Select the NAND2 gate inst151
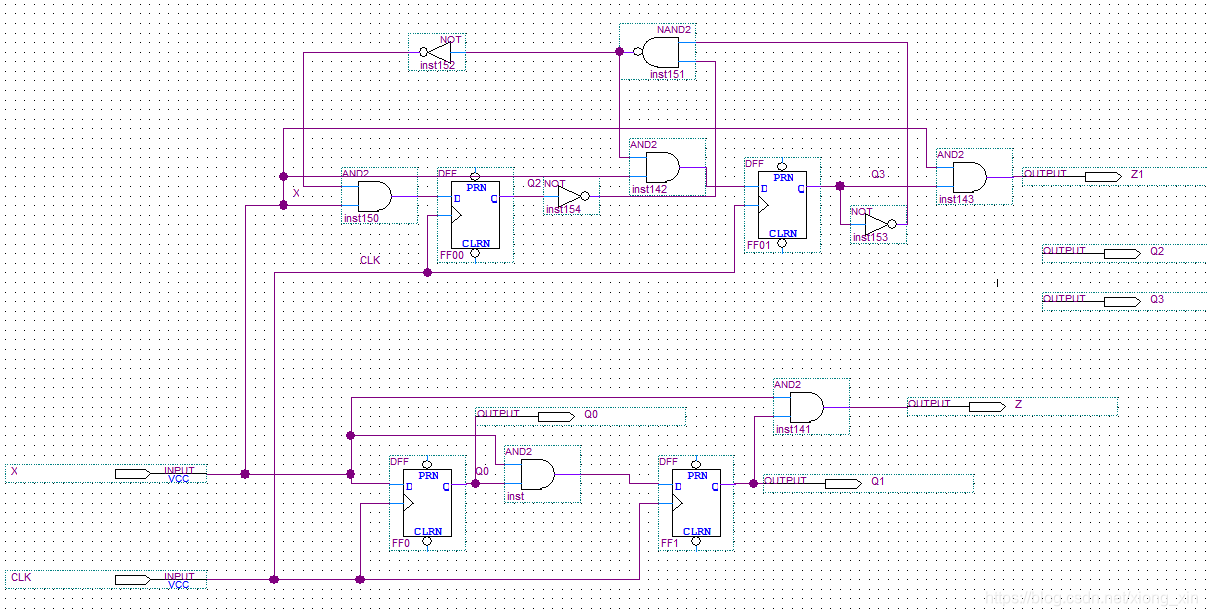1207x616 pixels. [x=657, y=52]
